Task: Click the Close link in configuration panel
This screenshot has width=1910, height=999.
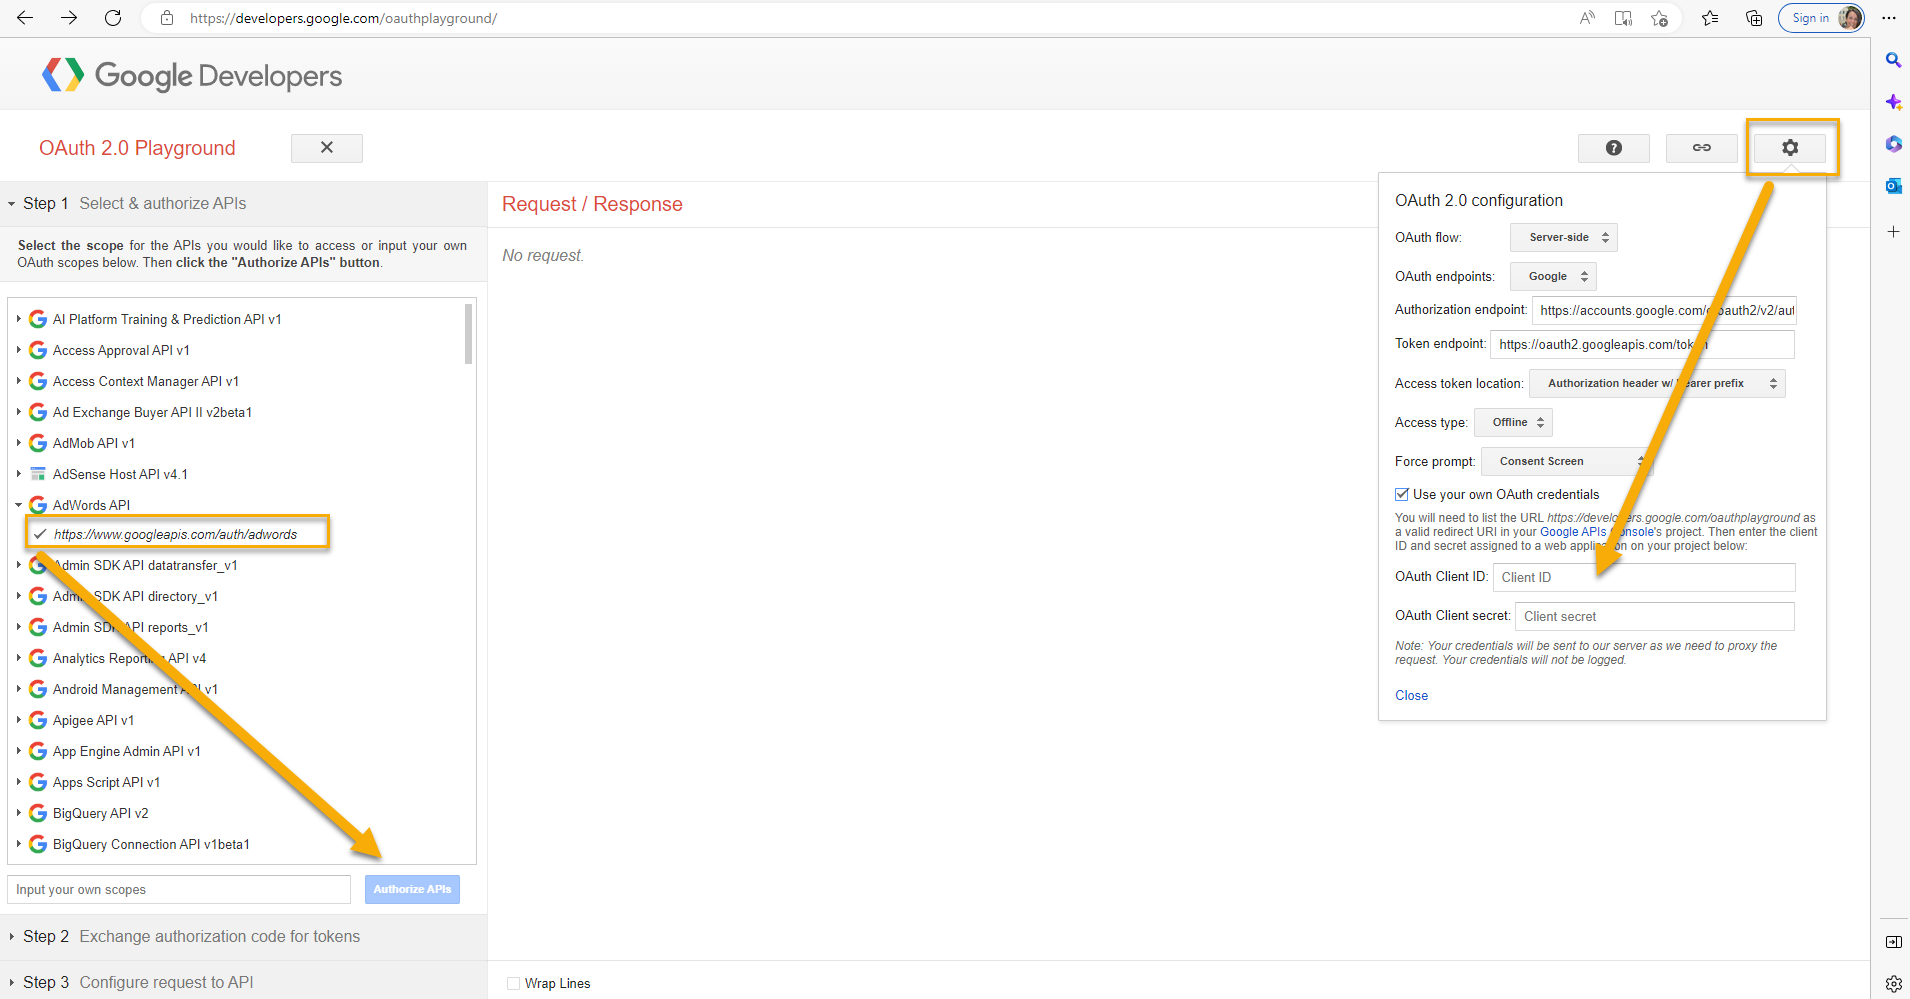Action: pyautogui.click(x=1411, y=695)
